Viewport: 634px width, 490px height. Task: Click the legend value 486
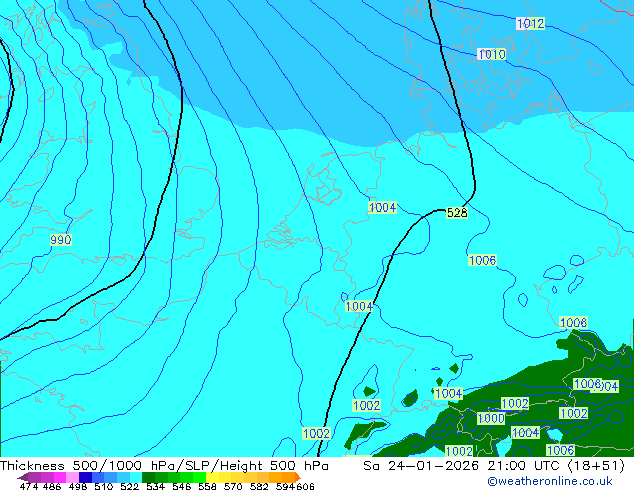(52, 486)
